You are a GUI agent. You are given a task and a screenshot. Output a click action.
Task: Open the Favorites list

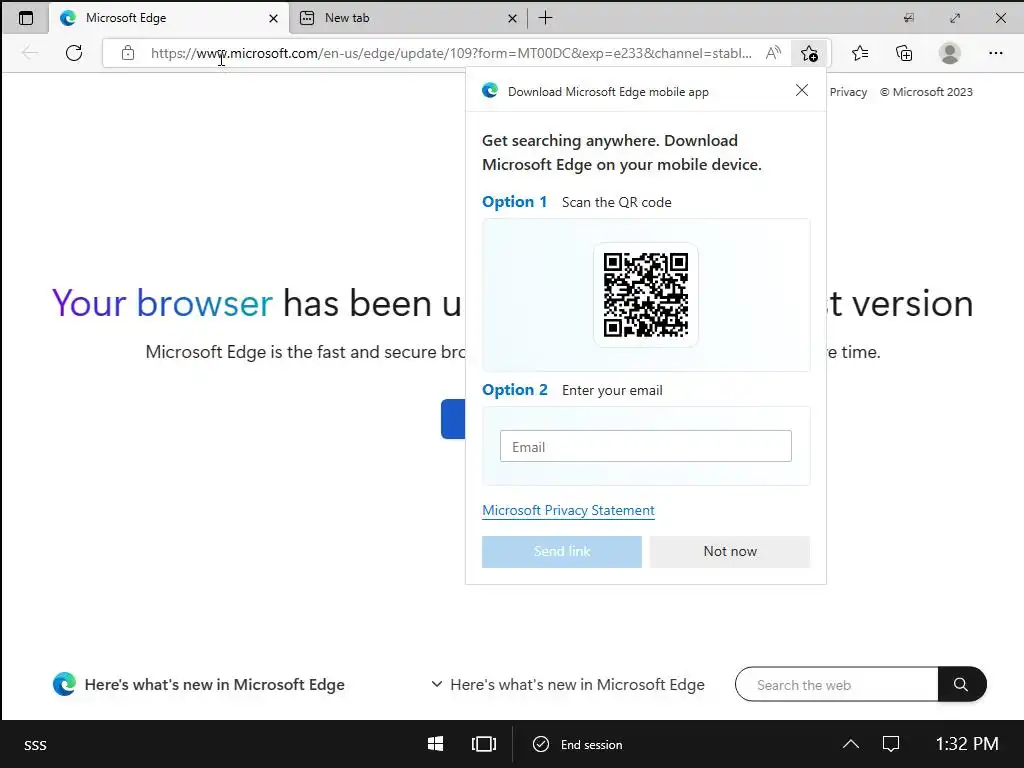tap(860, 53)
